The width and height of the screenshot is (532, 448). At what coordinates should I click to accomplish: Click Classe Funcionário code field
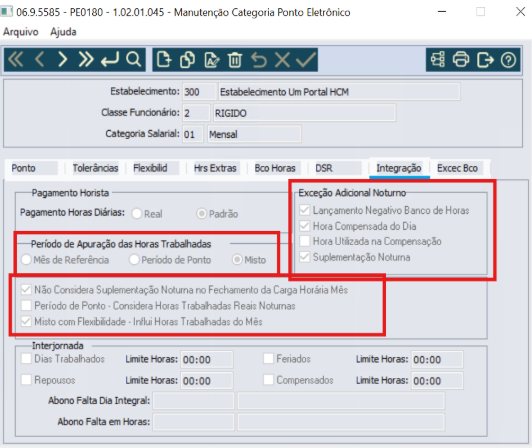(x=196, y=113)
